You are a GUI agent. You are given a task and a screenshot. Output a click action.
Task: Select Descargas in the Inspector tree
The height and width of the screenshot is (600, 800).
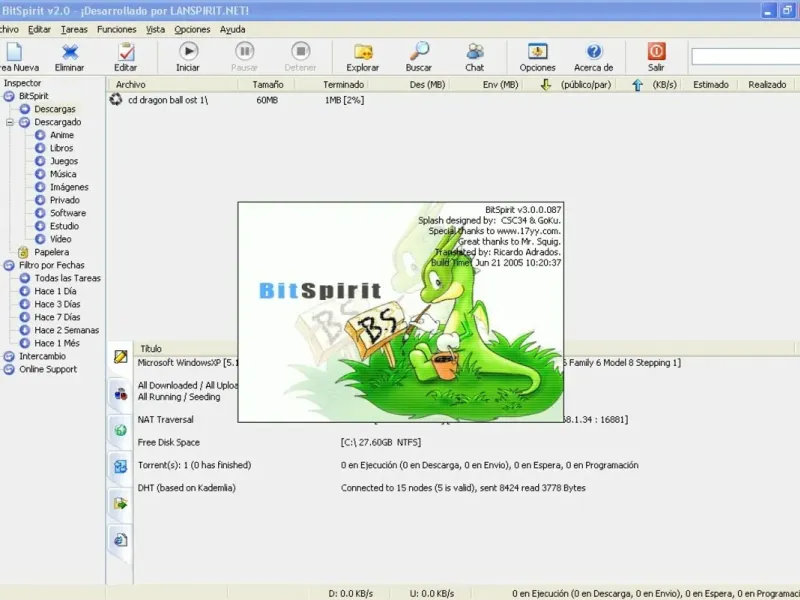pyautogui.click(x=55, y=109)
